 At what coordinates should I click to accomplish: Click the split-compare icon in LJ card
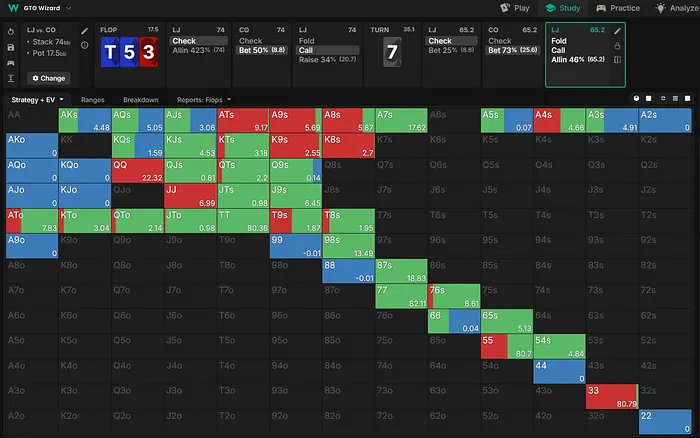coord(618,60)
